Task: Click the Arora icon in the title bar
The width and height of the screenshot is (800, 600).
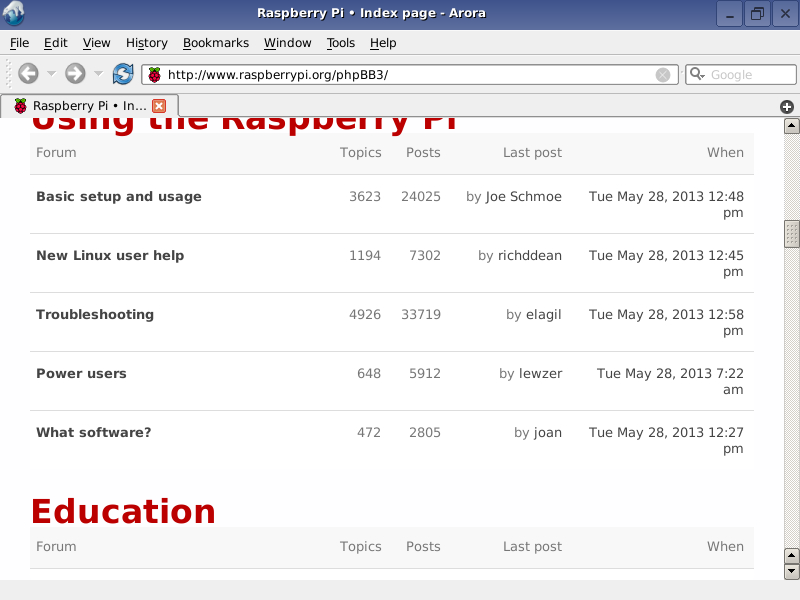Action: (12, 13)
